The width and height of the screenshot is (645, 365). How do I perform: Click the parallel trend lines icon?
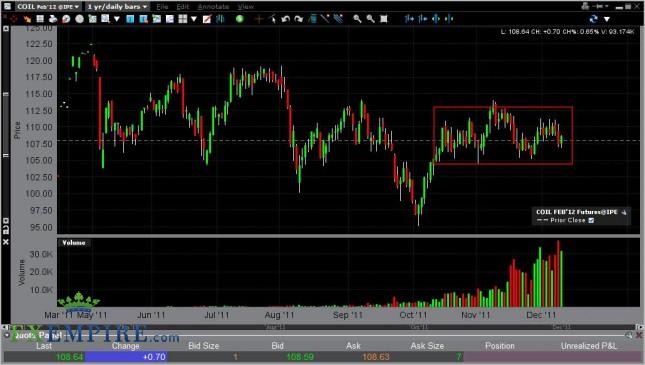[x=339, y=19]
